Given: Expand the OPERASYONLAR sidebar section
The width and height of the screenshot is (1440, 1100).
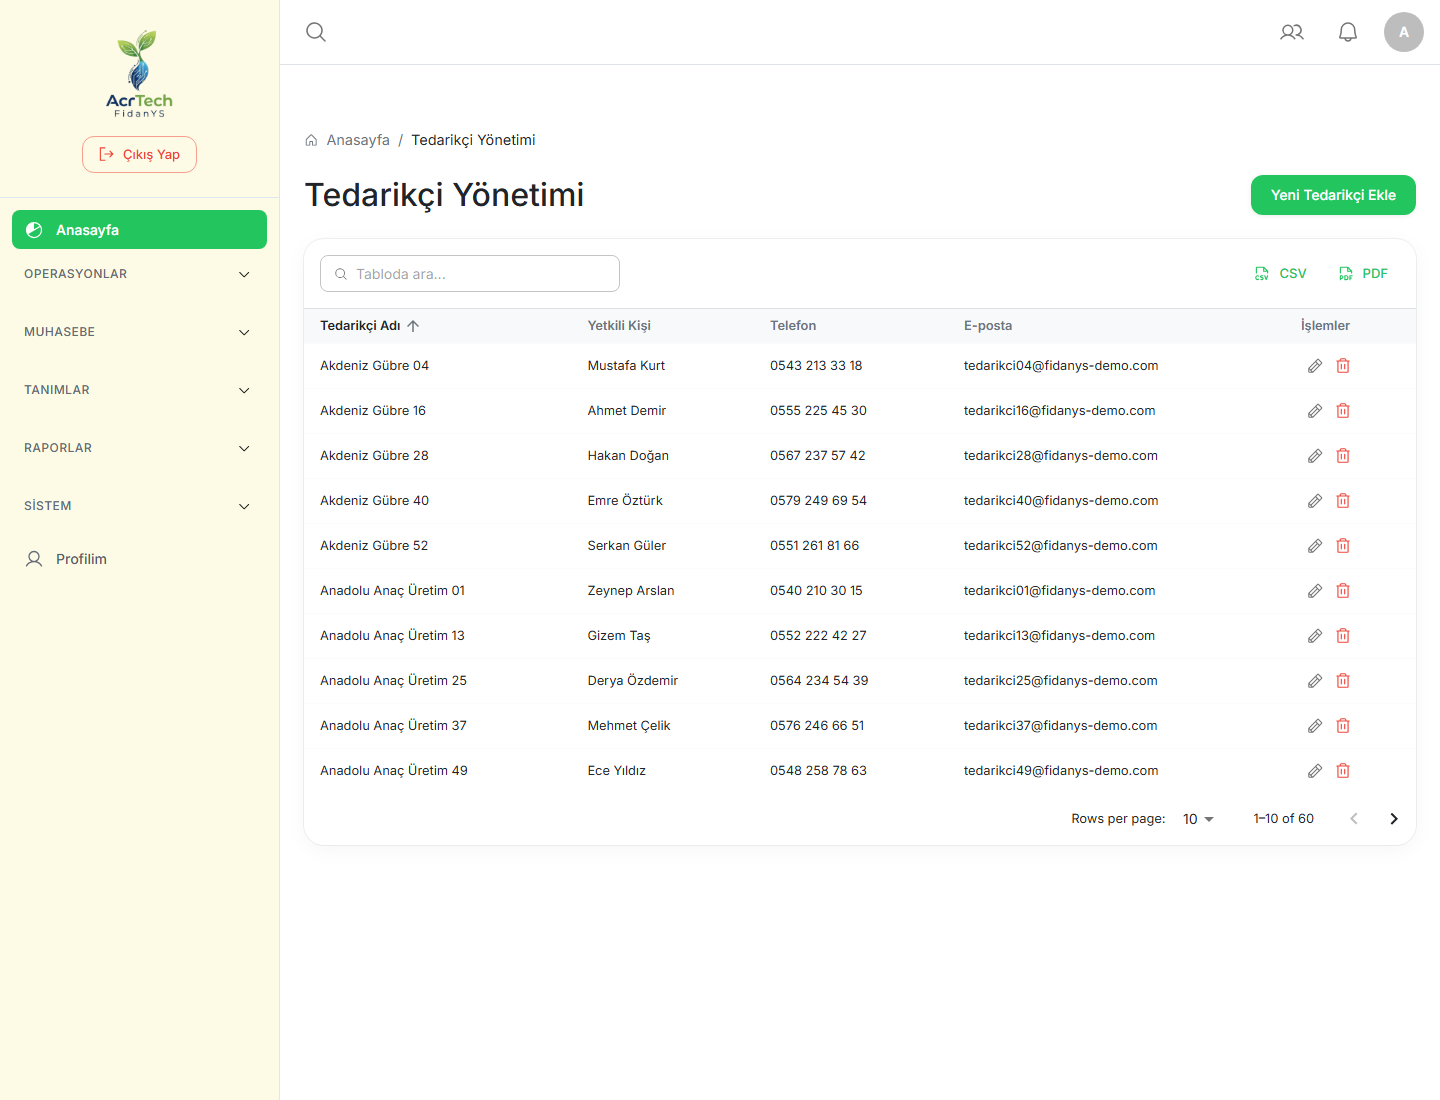Looking at the screenshot, I should point(139,274).
